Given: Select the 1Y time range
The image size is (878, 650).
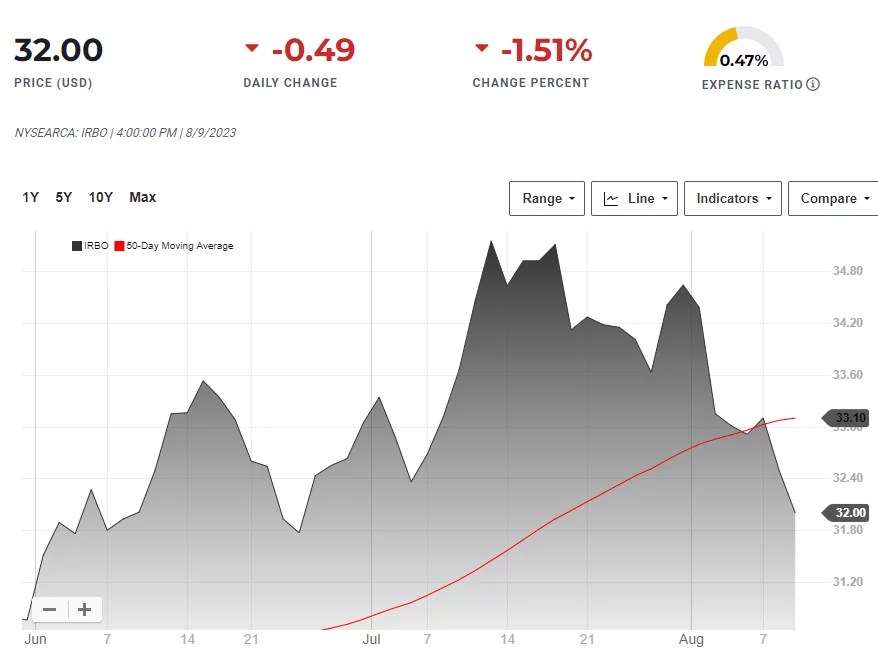Looking at the screenshot, I should [x=30, y=197].
